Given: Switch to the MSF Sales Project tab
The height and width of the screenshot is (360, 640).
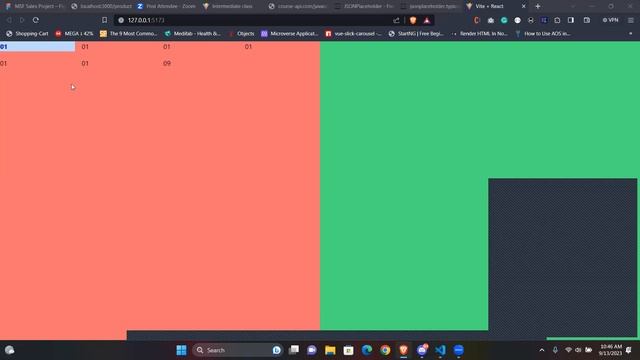Looking at the screenshot, I should (36, 6).
